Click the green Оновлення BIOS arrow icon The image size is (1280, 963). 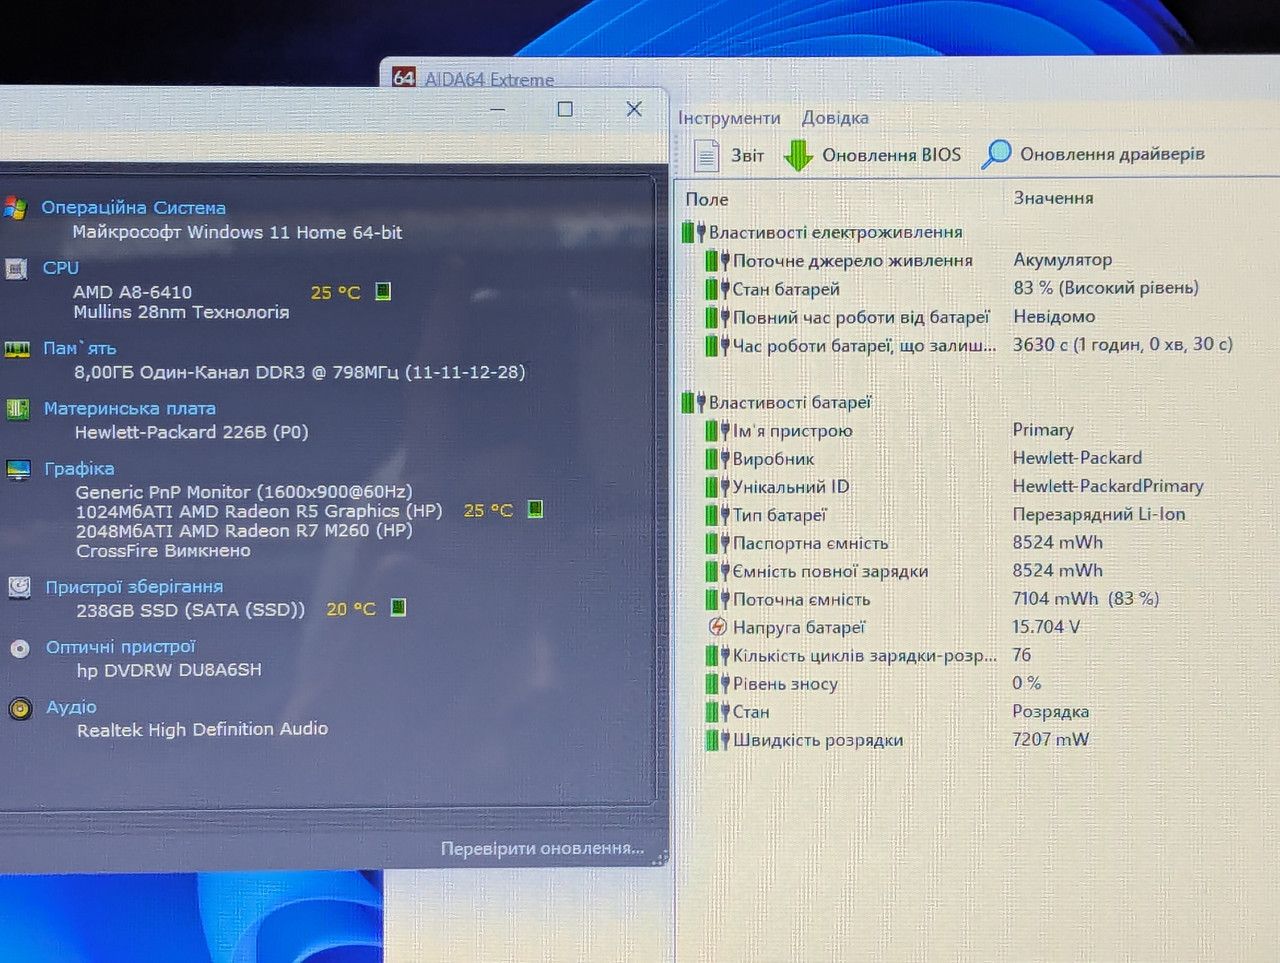coord(798,155)
